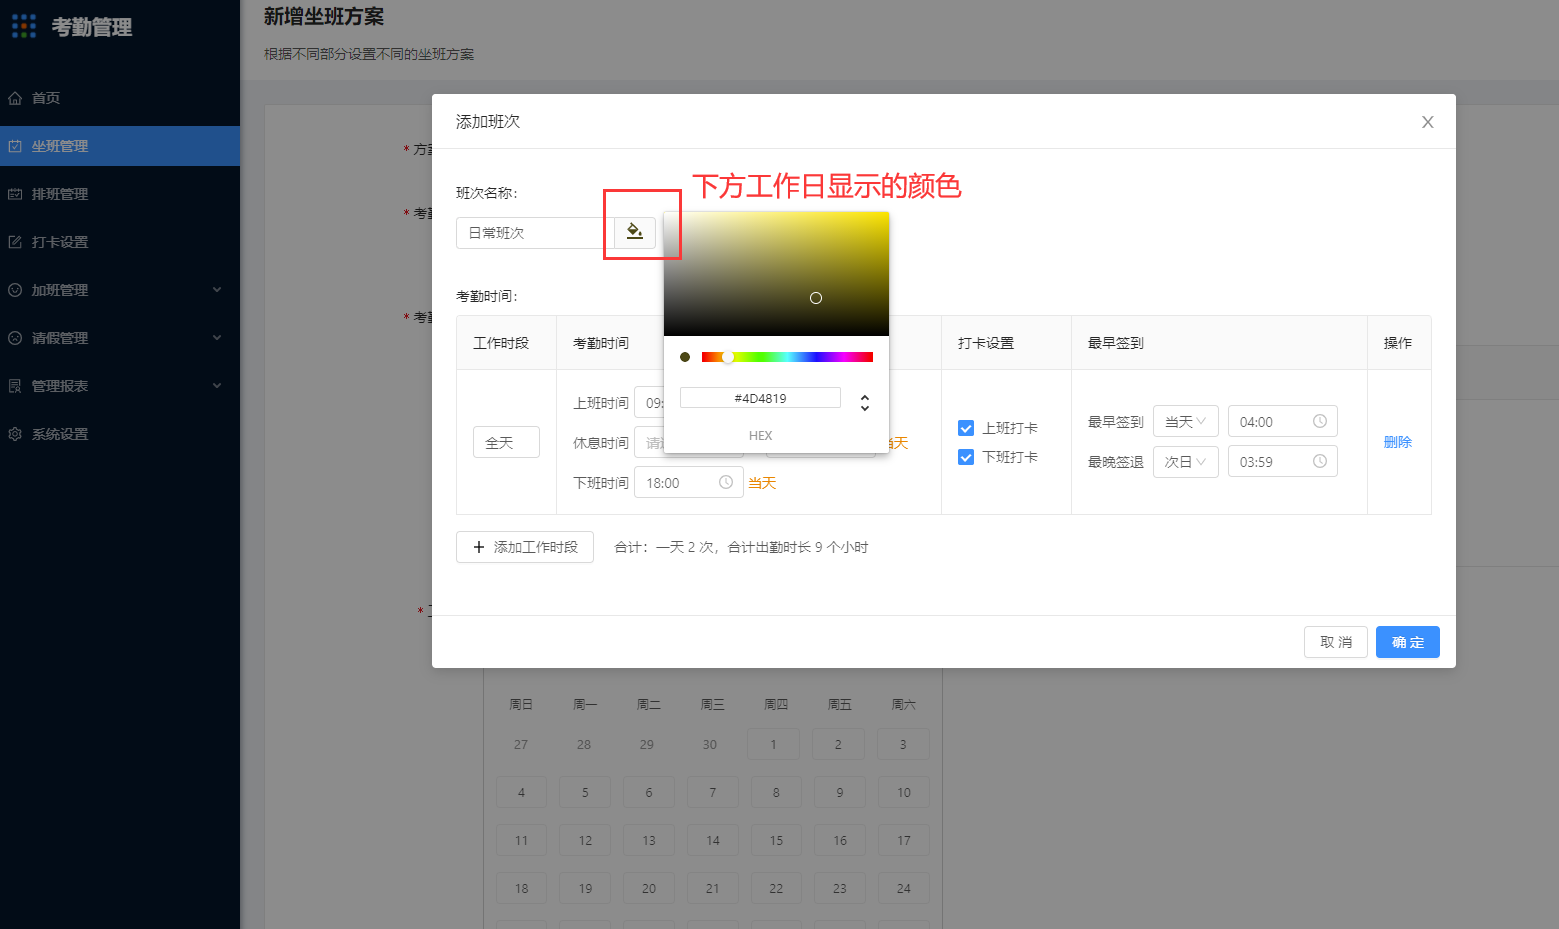This screenshot has height=929, width=1559.
Task: Click the hue slider handle
Action: 728,357
